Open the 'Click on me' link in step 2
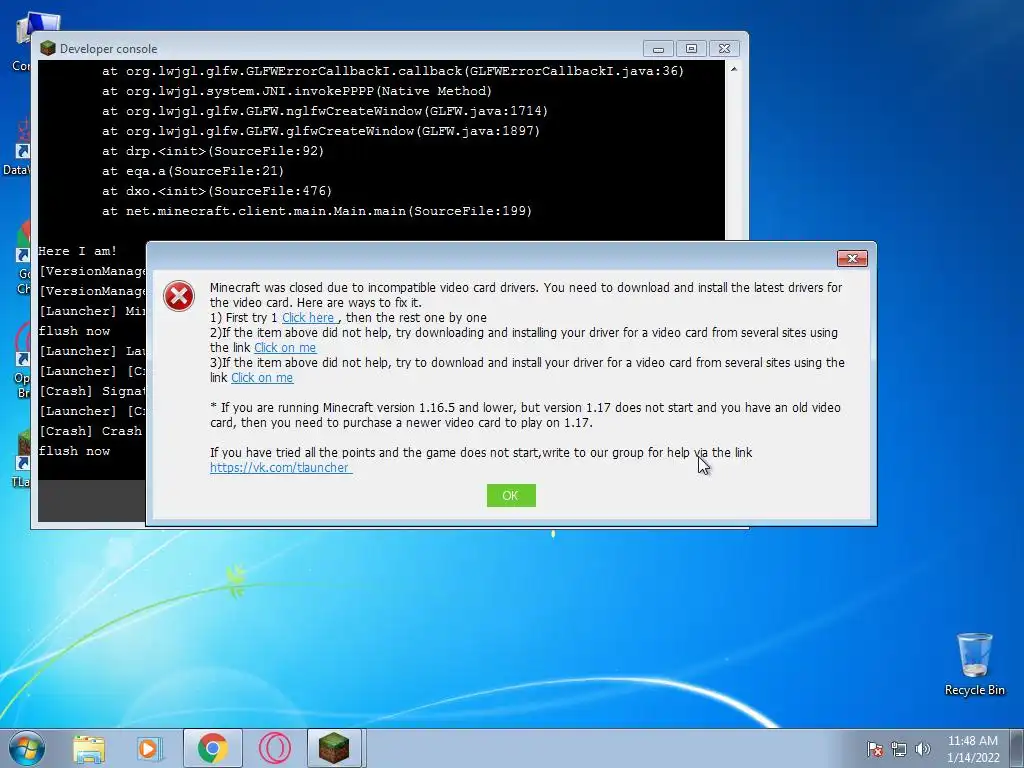 point(285,348)
